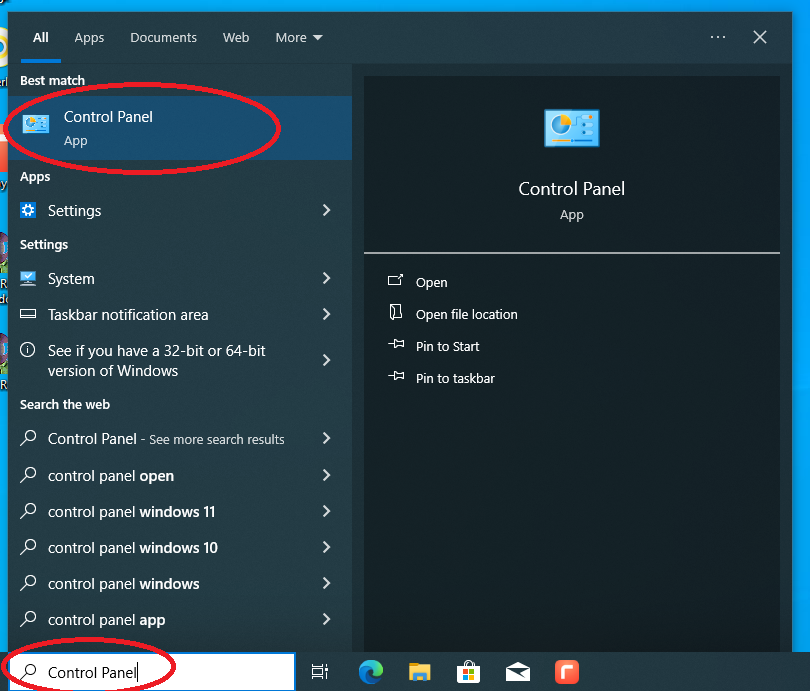The width and height of the screenshot is (810, 691).
Task: Open Task View from the taskbar
Action: pyautogui.click(x=320, y=671)
